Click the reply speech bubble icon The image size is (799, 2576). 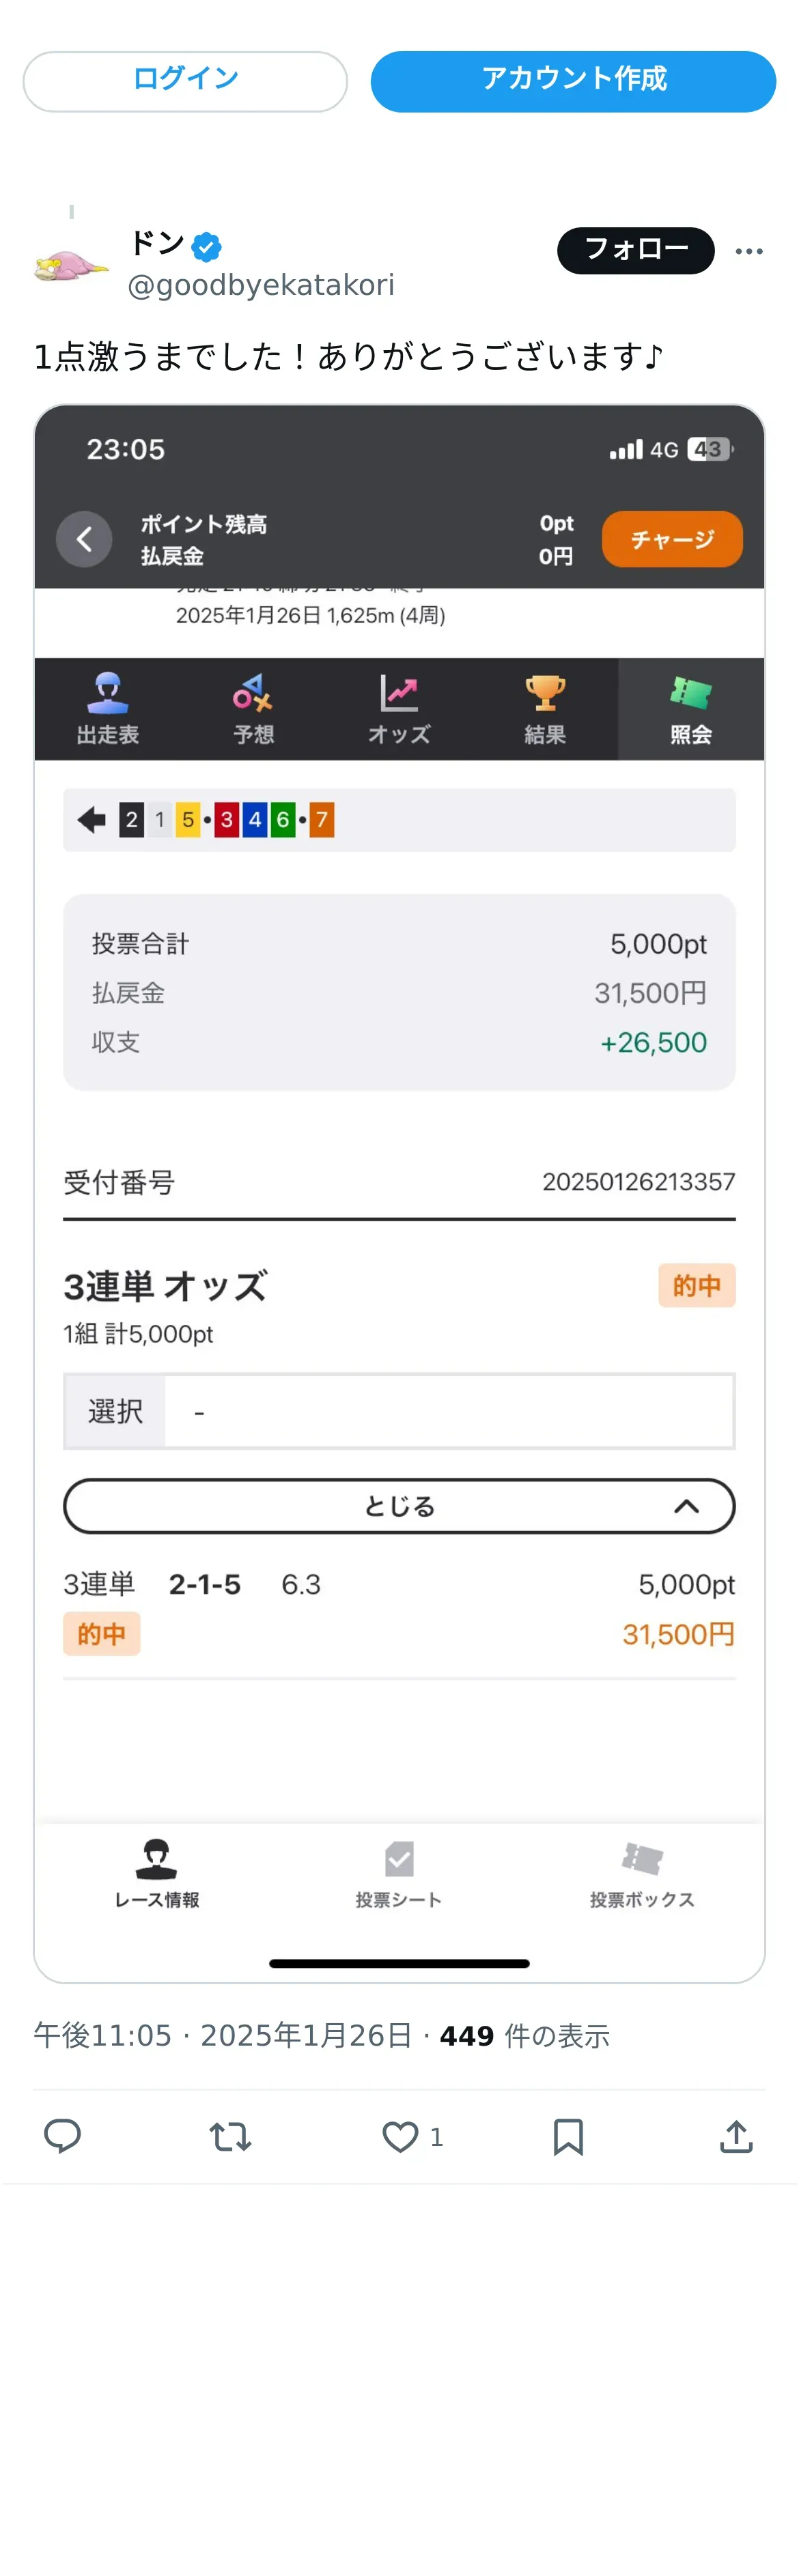[x=62, y=2136]
